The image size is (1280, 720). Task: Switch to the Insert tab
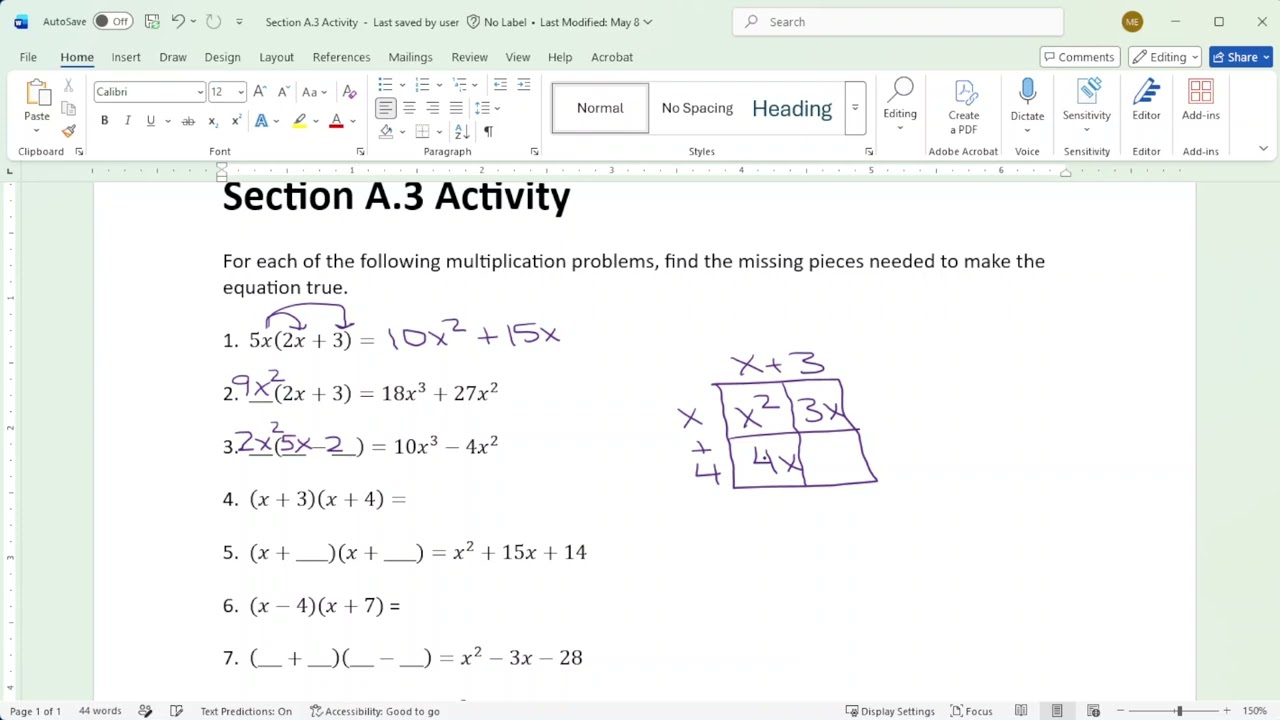pos(126,57)
